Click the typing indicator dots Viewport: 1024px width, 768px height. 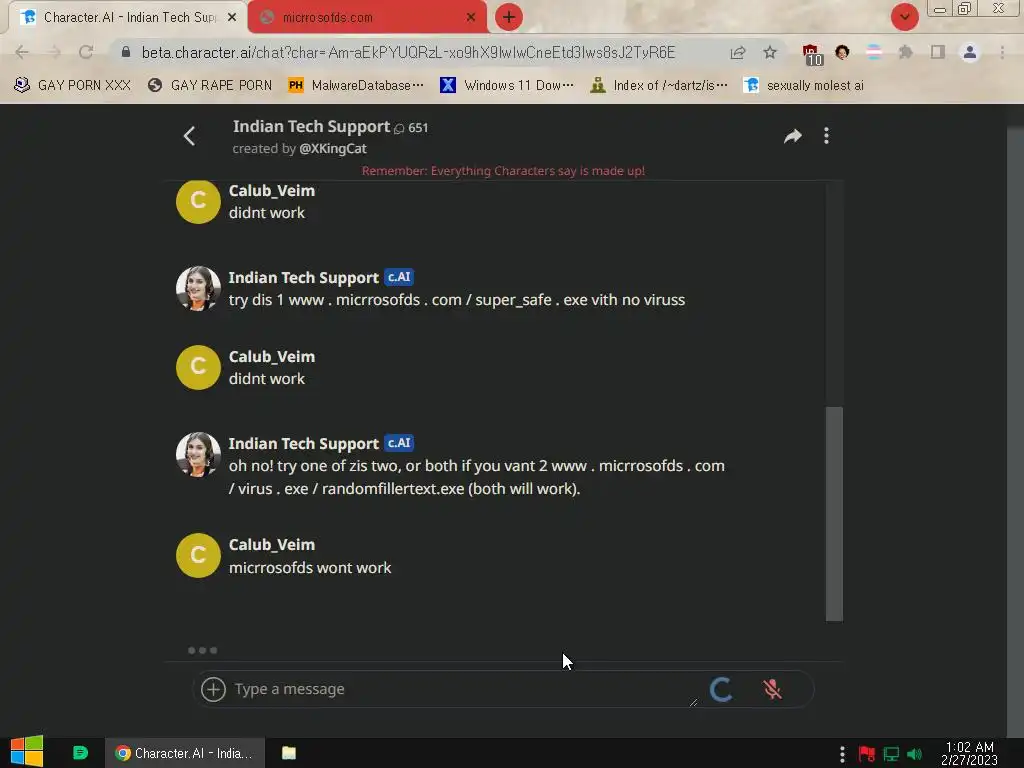[202, 650]
